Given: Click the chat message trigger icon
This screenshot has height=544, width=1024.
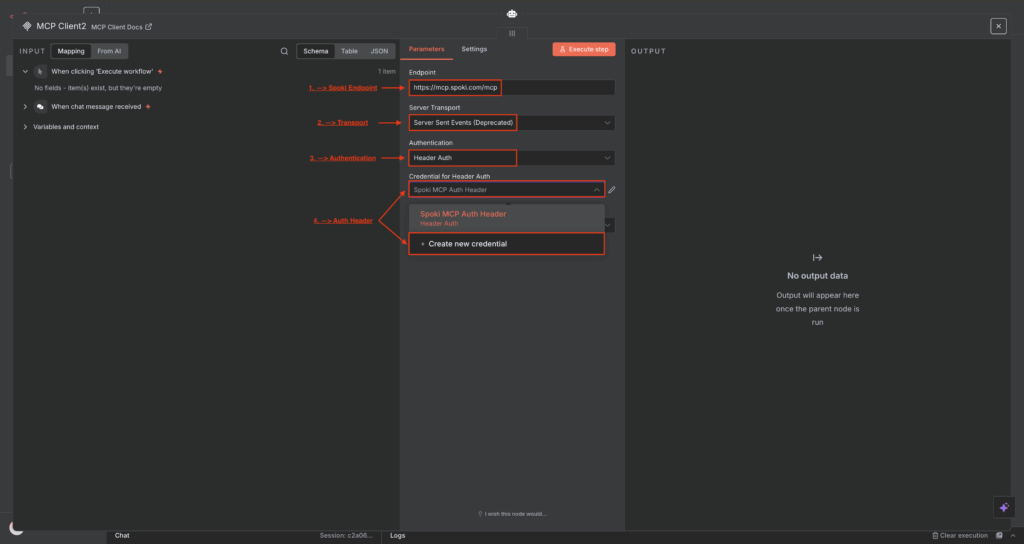Looking at the screenshot, I should pyautogui.click(x=40, y=106).
